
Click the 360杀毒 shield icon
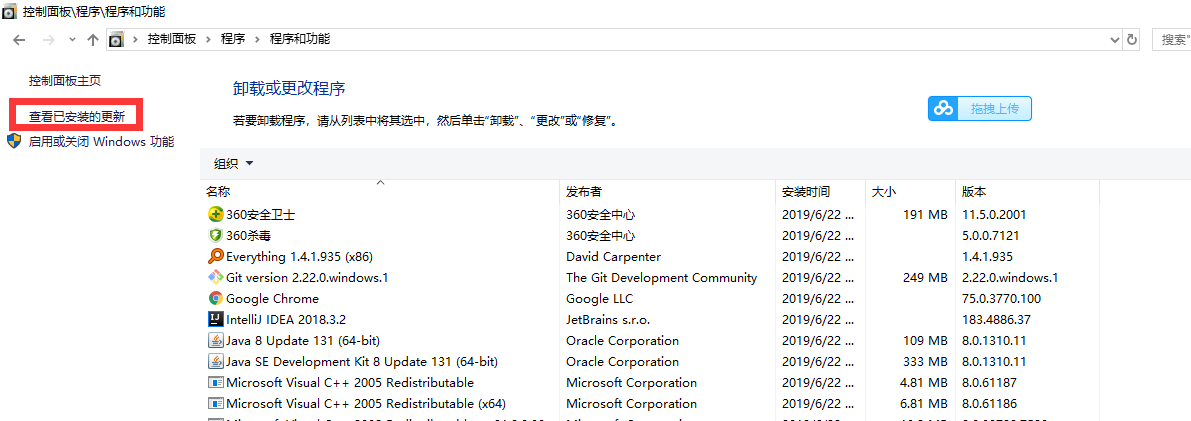(x=215, y=236)
